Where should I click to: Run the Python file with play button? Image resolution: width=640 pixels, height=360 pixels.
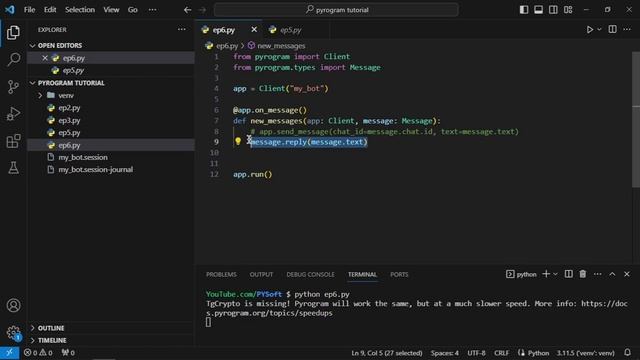click(589, 30)
